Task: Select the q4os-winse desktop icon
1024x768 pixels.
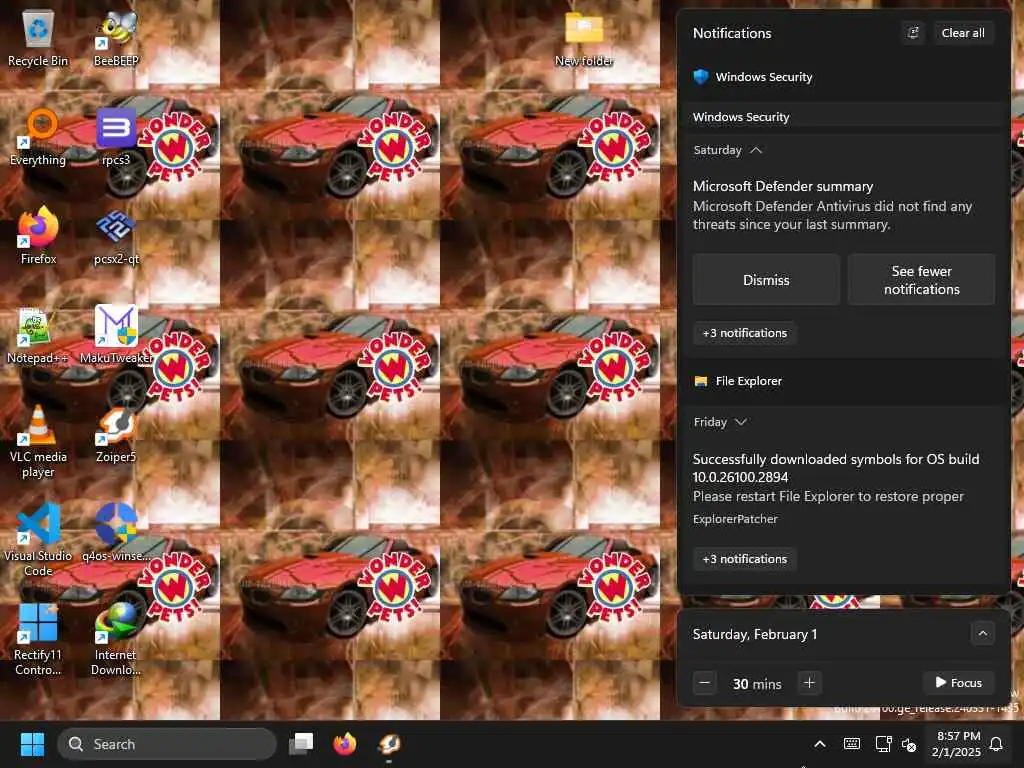Action: coord(116,534)
